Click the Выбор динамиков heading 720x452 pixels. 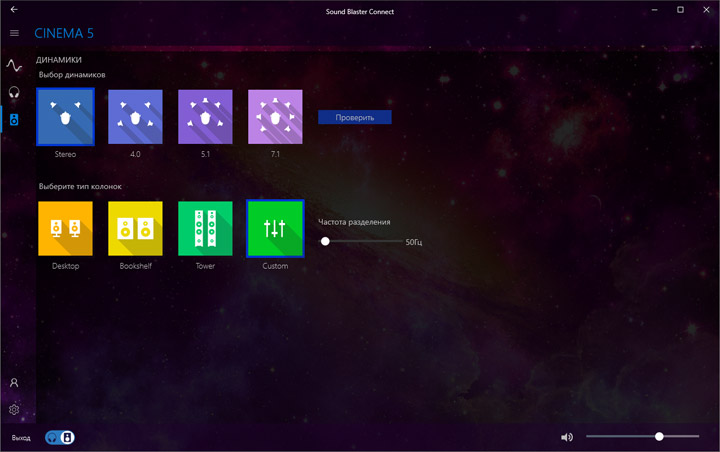pyautogui.click(x=72, y=75)
